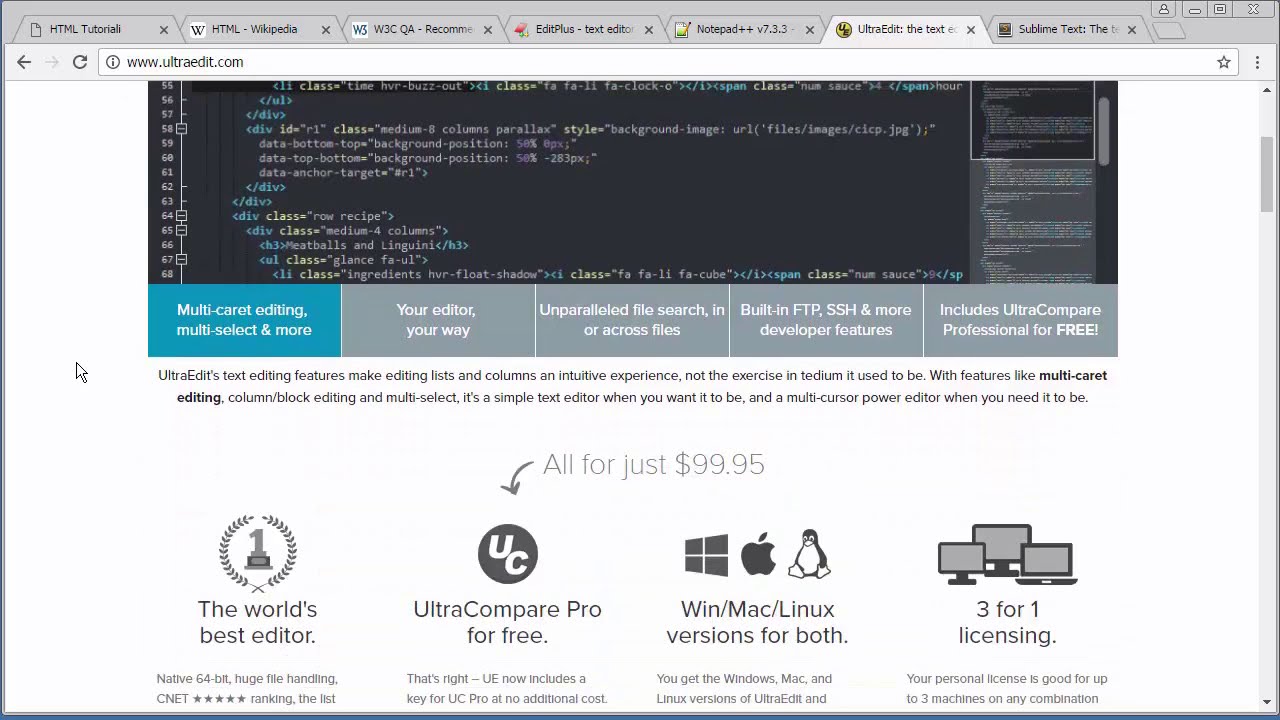Bookmark this page with the star icon
Viewport: 1280px width, 720px height.
point(1223,62)
